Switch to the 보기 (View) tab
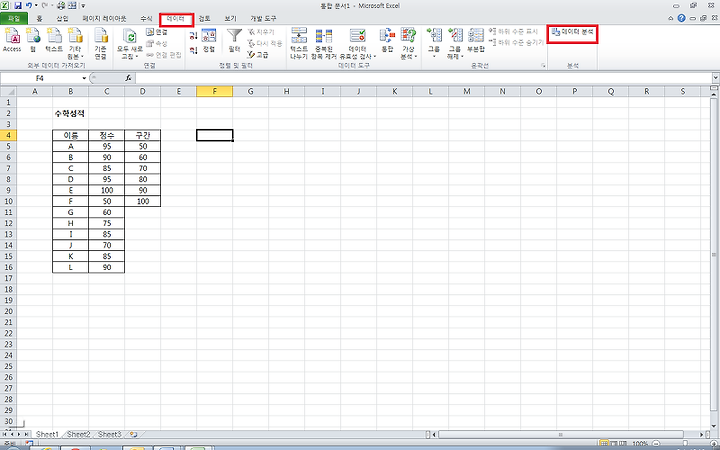Viewport: 720px width, 450px height. pos(230,19)
